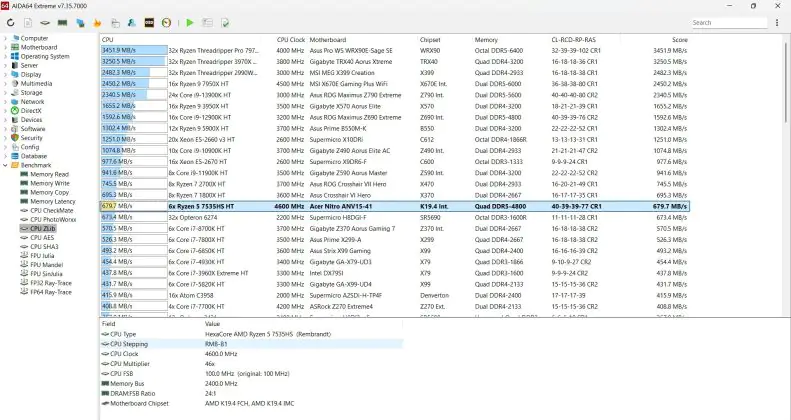Expand the Devices tree node
The width and height of the screenshot is (791, 420).
(6, 120)
